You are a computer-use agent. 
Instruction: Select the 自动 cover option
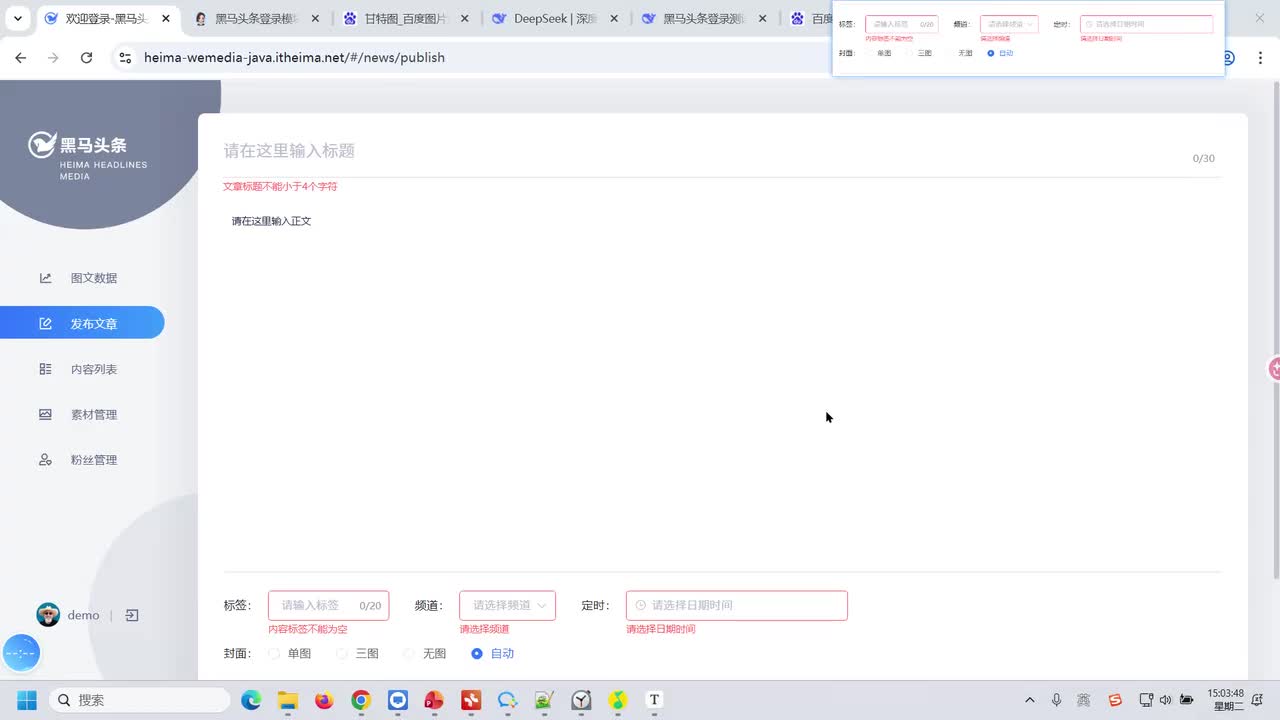click(492, 653)
